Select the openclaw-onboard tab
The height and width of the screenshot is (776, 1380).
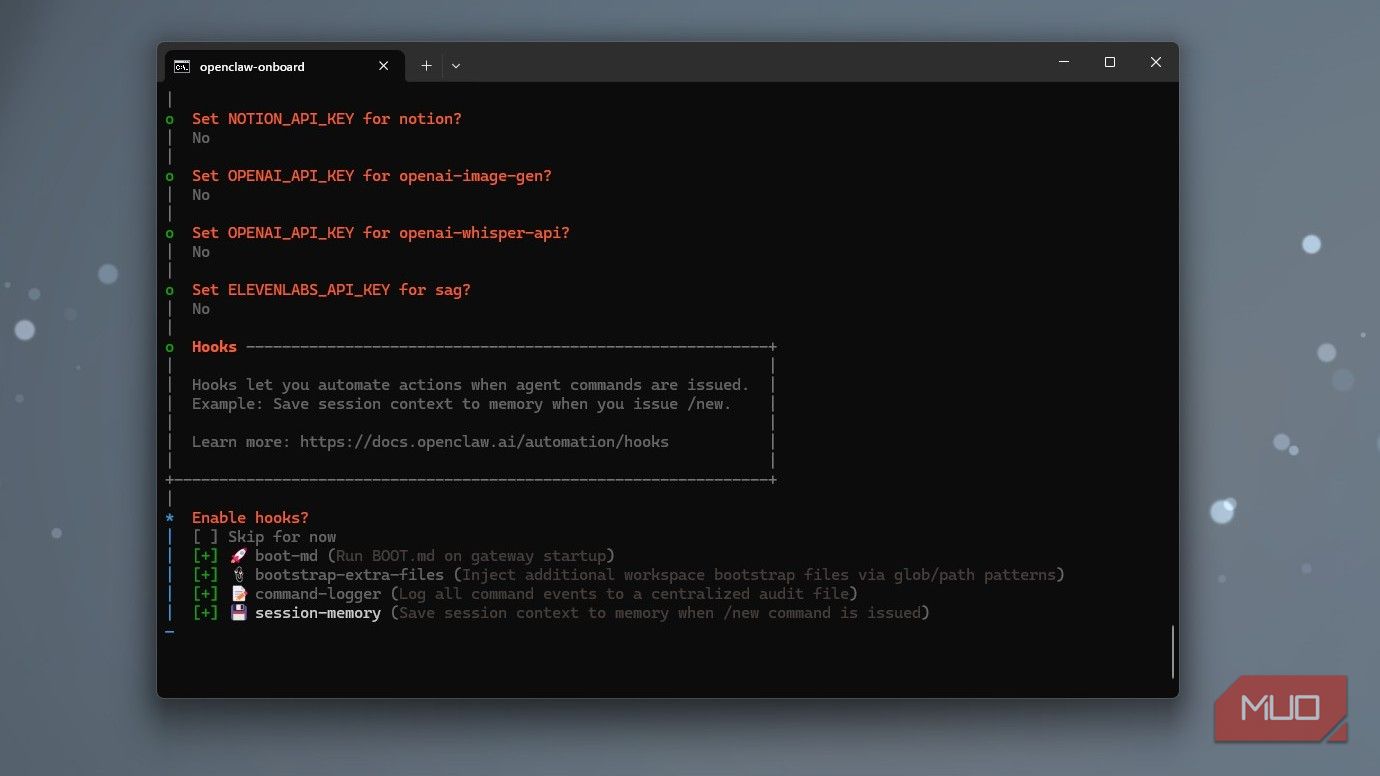pos(285,66)
